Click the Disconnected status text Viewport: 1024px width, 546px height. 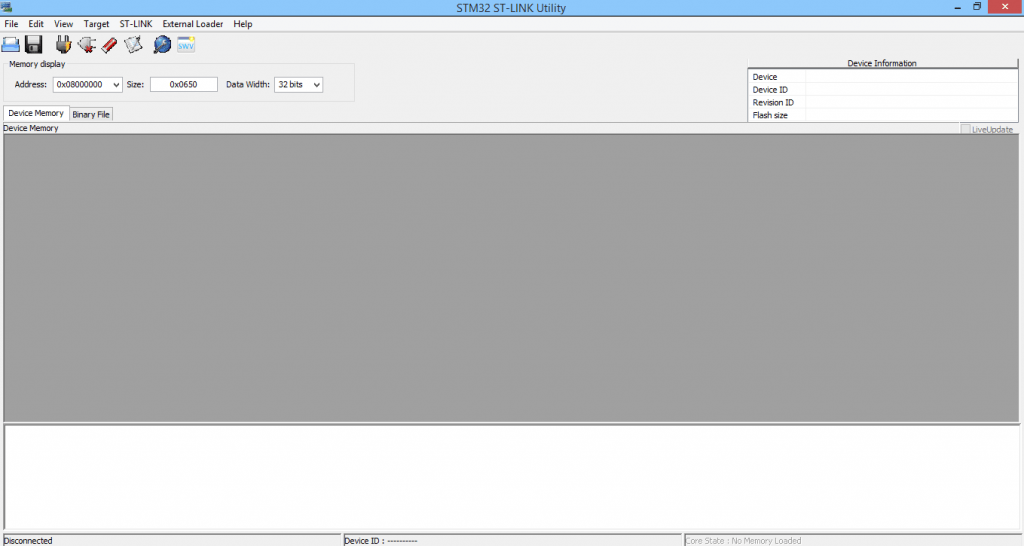(x=28, y=541)
